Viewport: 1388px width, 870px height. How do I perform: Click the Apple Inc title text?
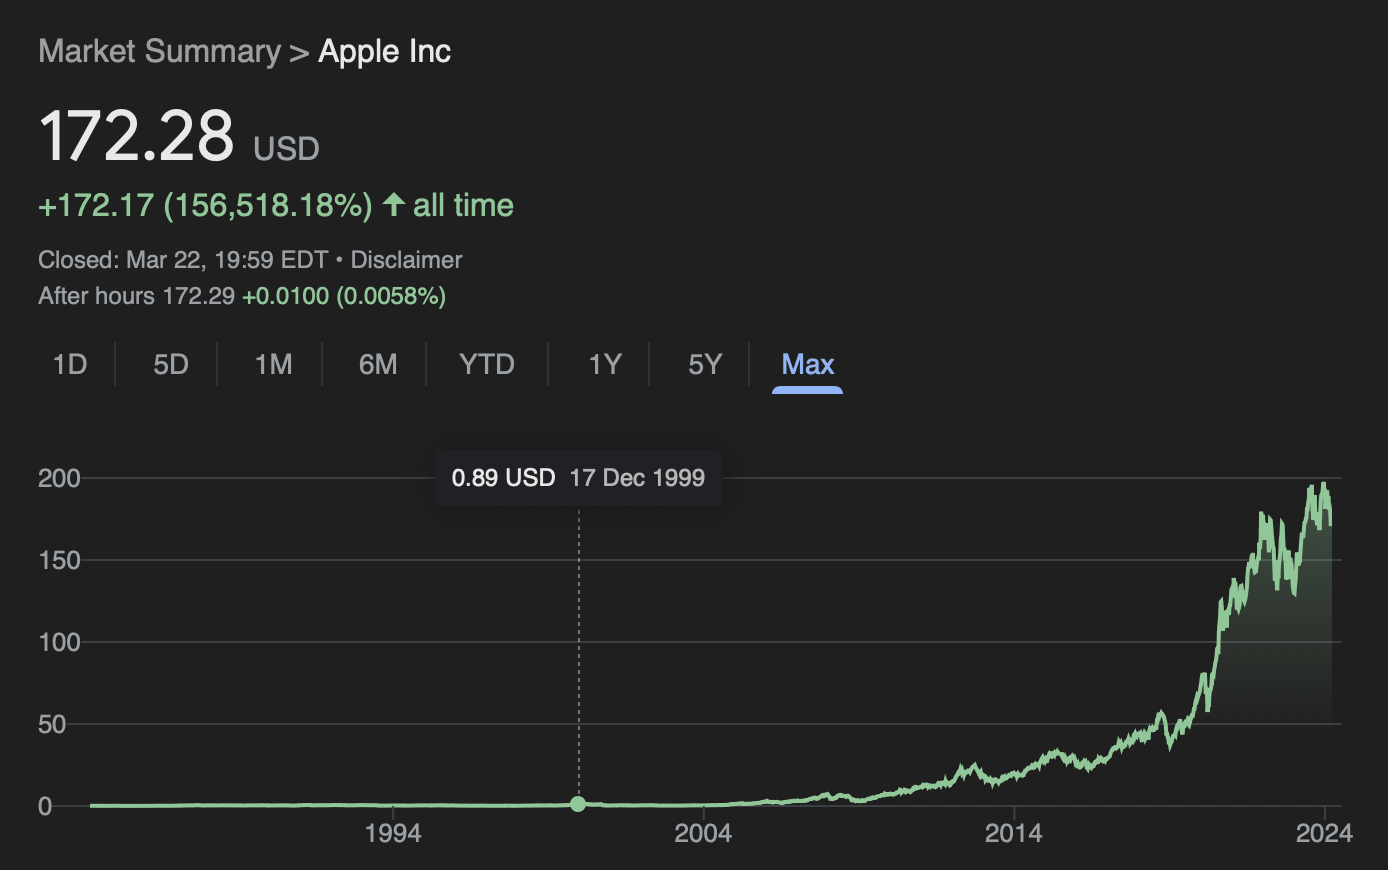[x=385, y=52]
